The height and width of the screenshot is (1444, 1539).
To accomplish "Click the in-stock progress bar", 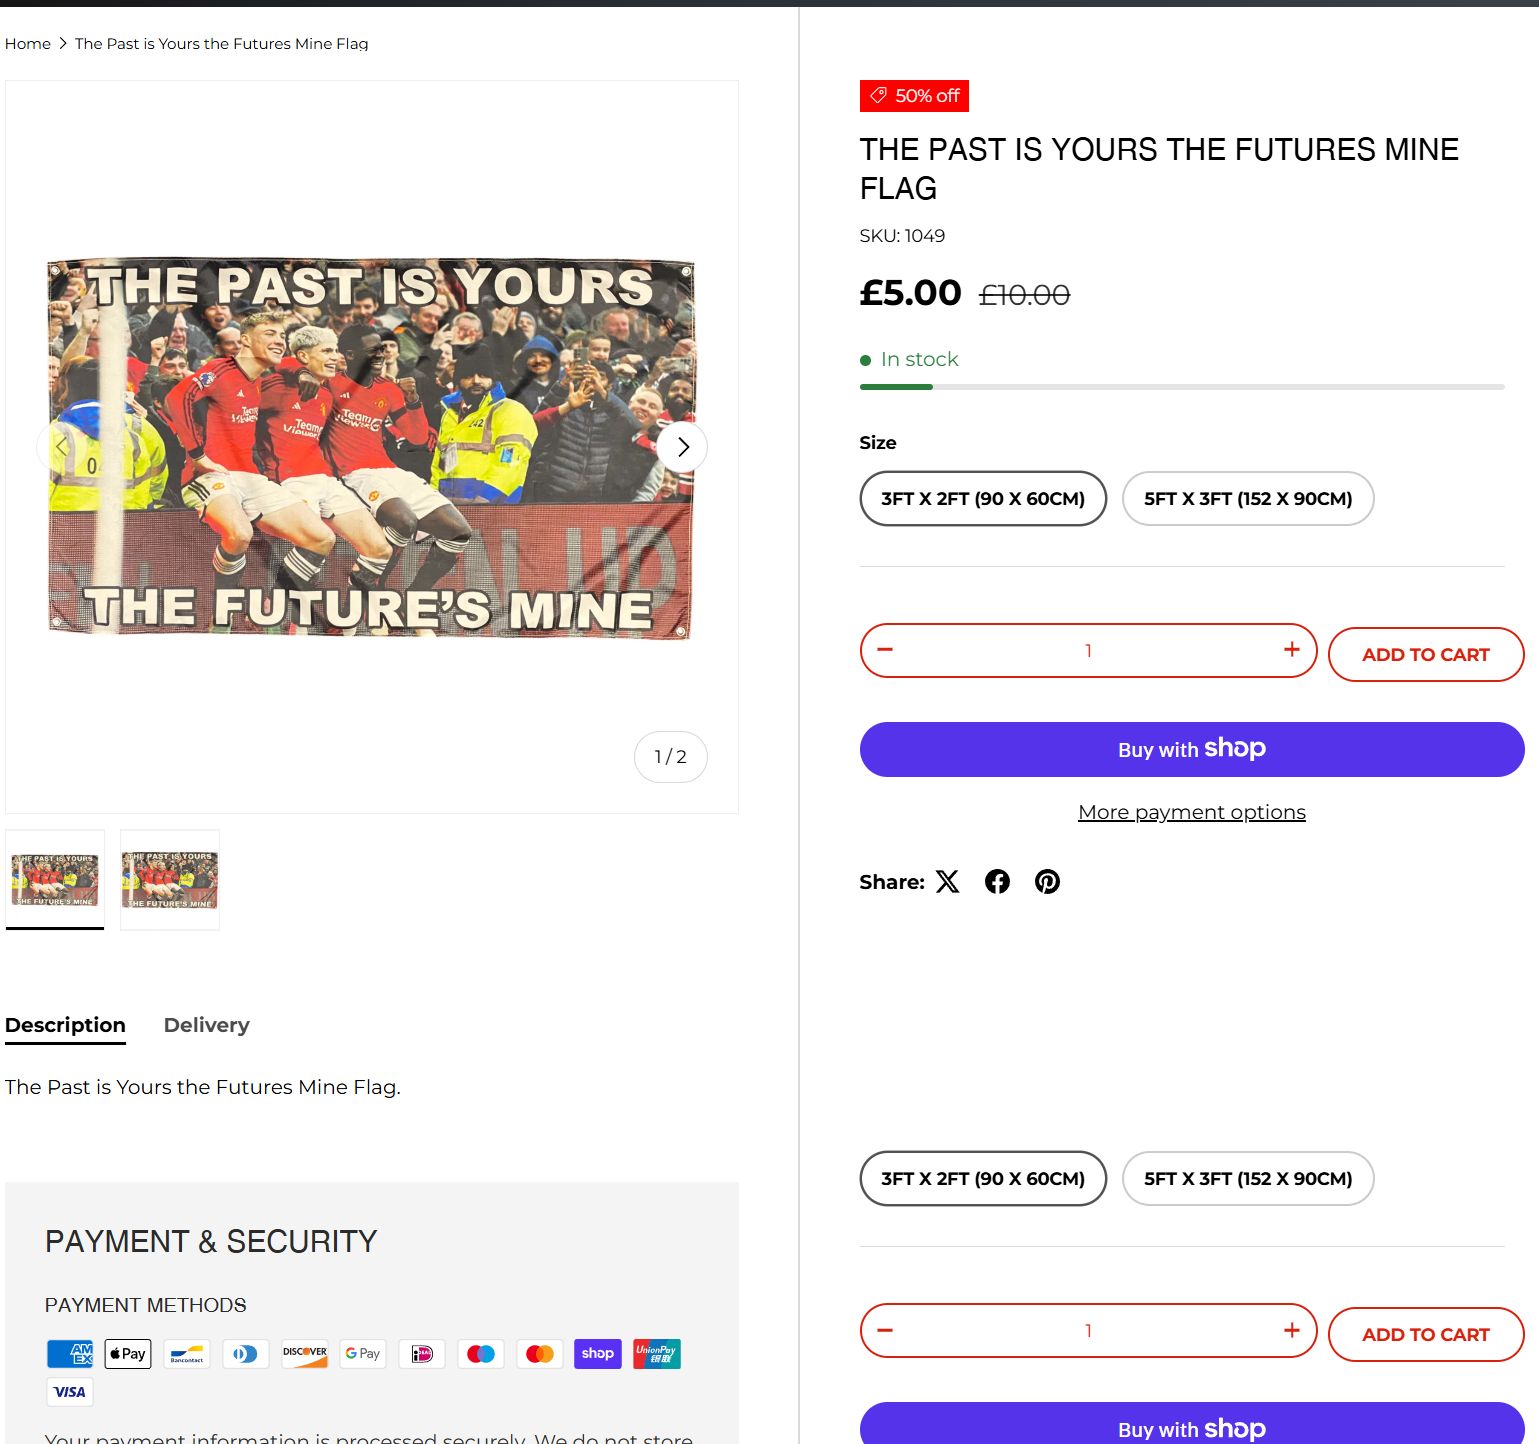I will [x=1181, y=387].
